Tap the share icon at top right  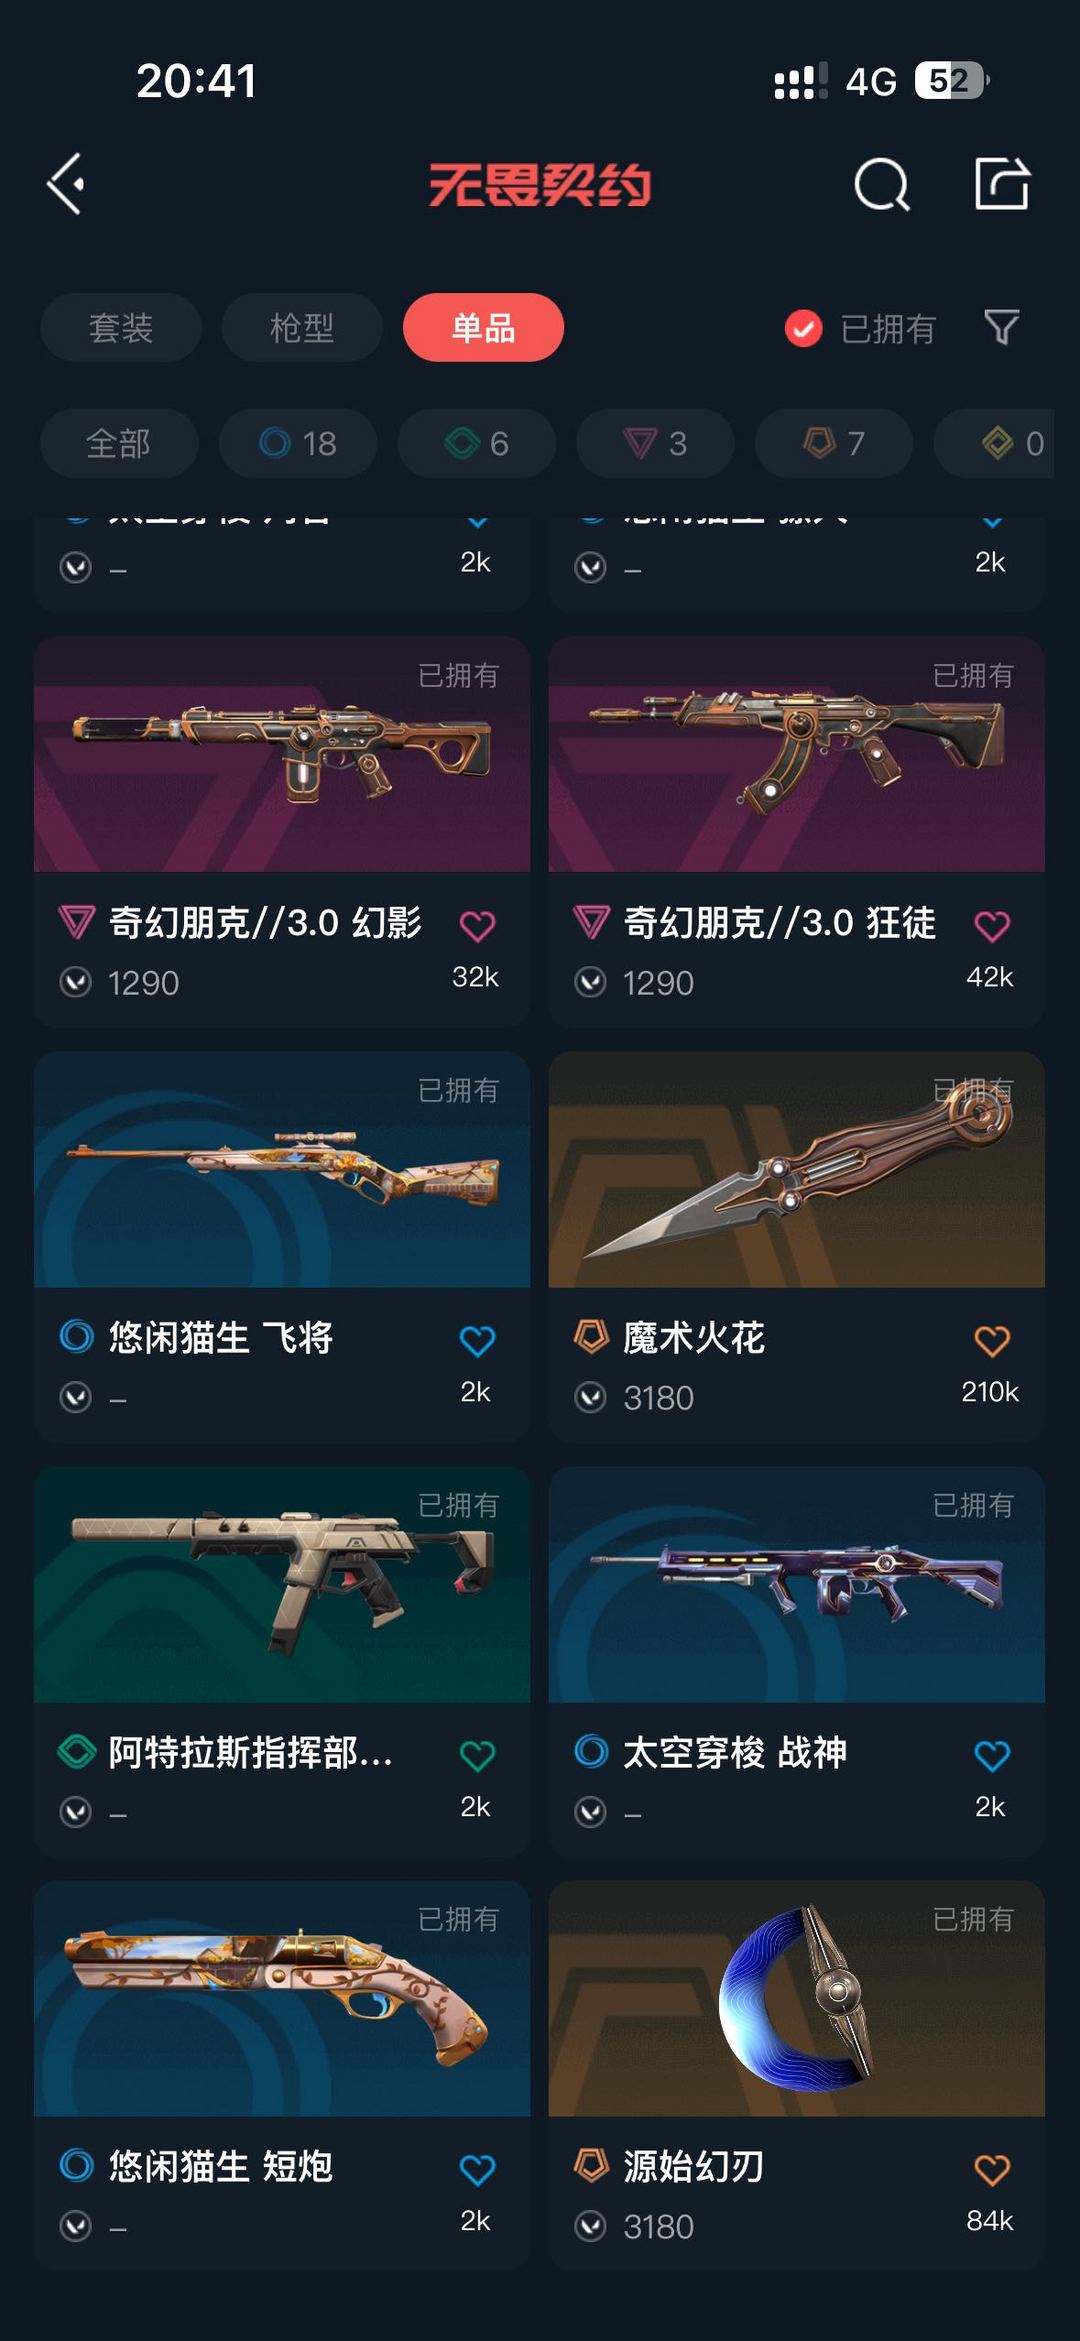1002,183
